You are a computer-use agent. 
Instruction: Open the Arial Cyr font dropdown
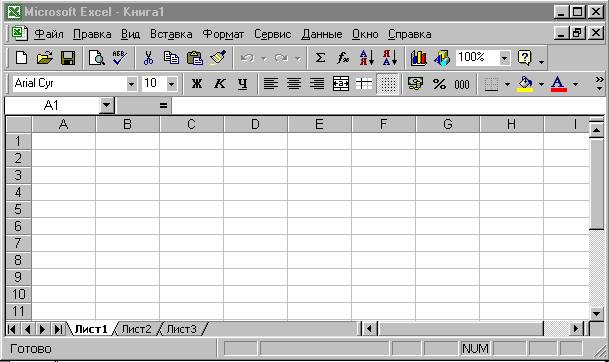coord(131,84)
